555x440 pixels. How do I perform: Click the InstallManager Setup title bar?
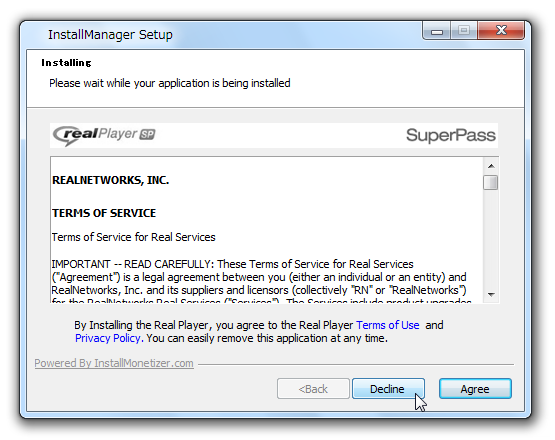(227, 35)
